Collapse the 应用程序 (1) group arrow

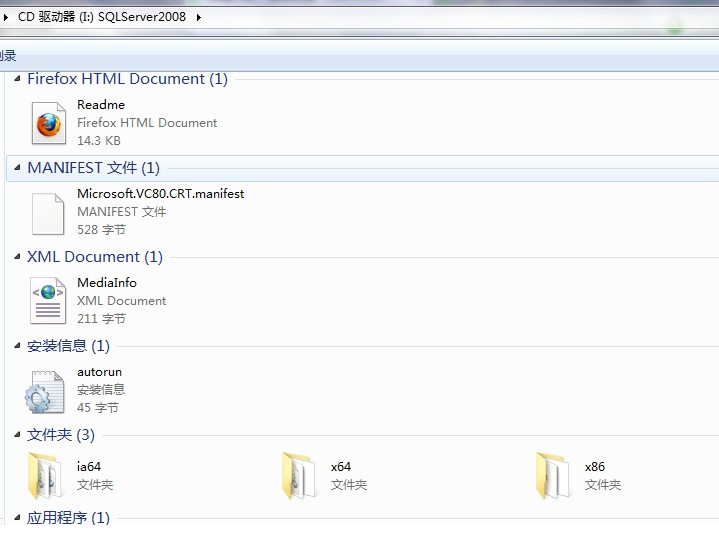[17, 518]
